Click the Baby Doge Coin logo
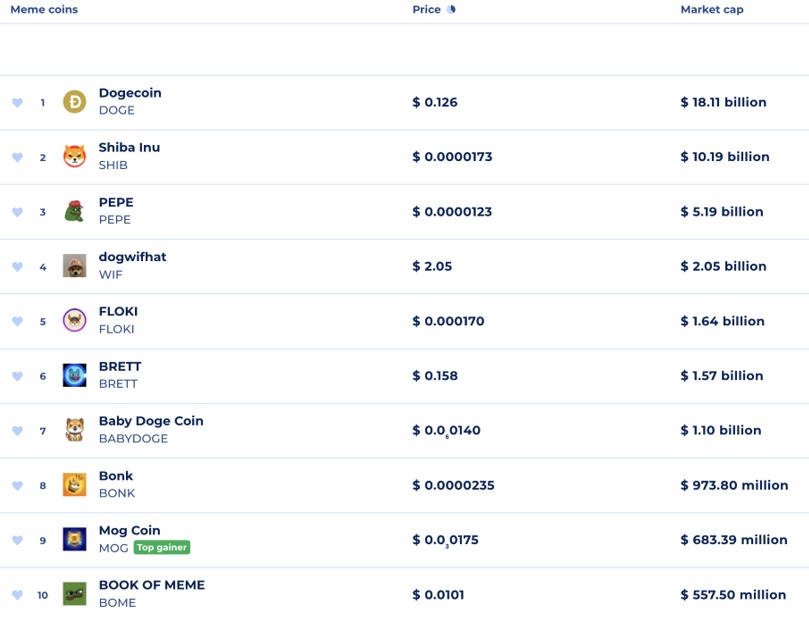The image size is (809, 619). (x=75, y=430)
